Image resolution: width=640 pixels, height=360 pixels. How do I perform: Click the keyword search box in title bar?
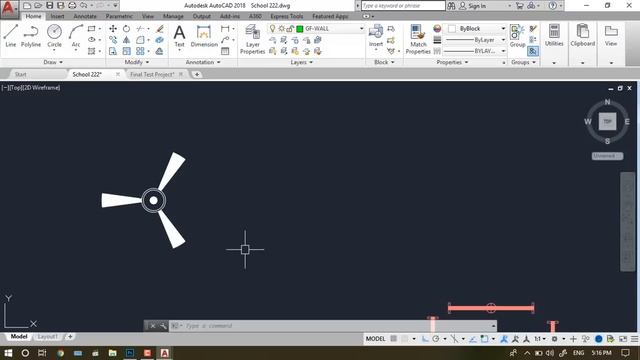point(403,6)
